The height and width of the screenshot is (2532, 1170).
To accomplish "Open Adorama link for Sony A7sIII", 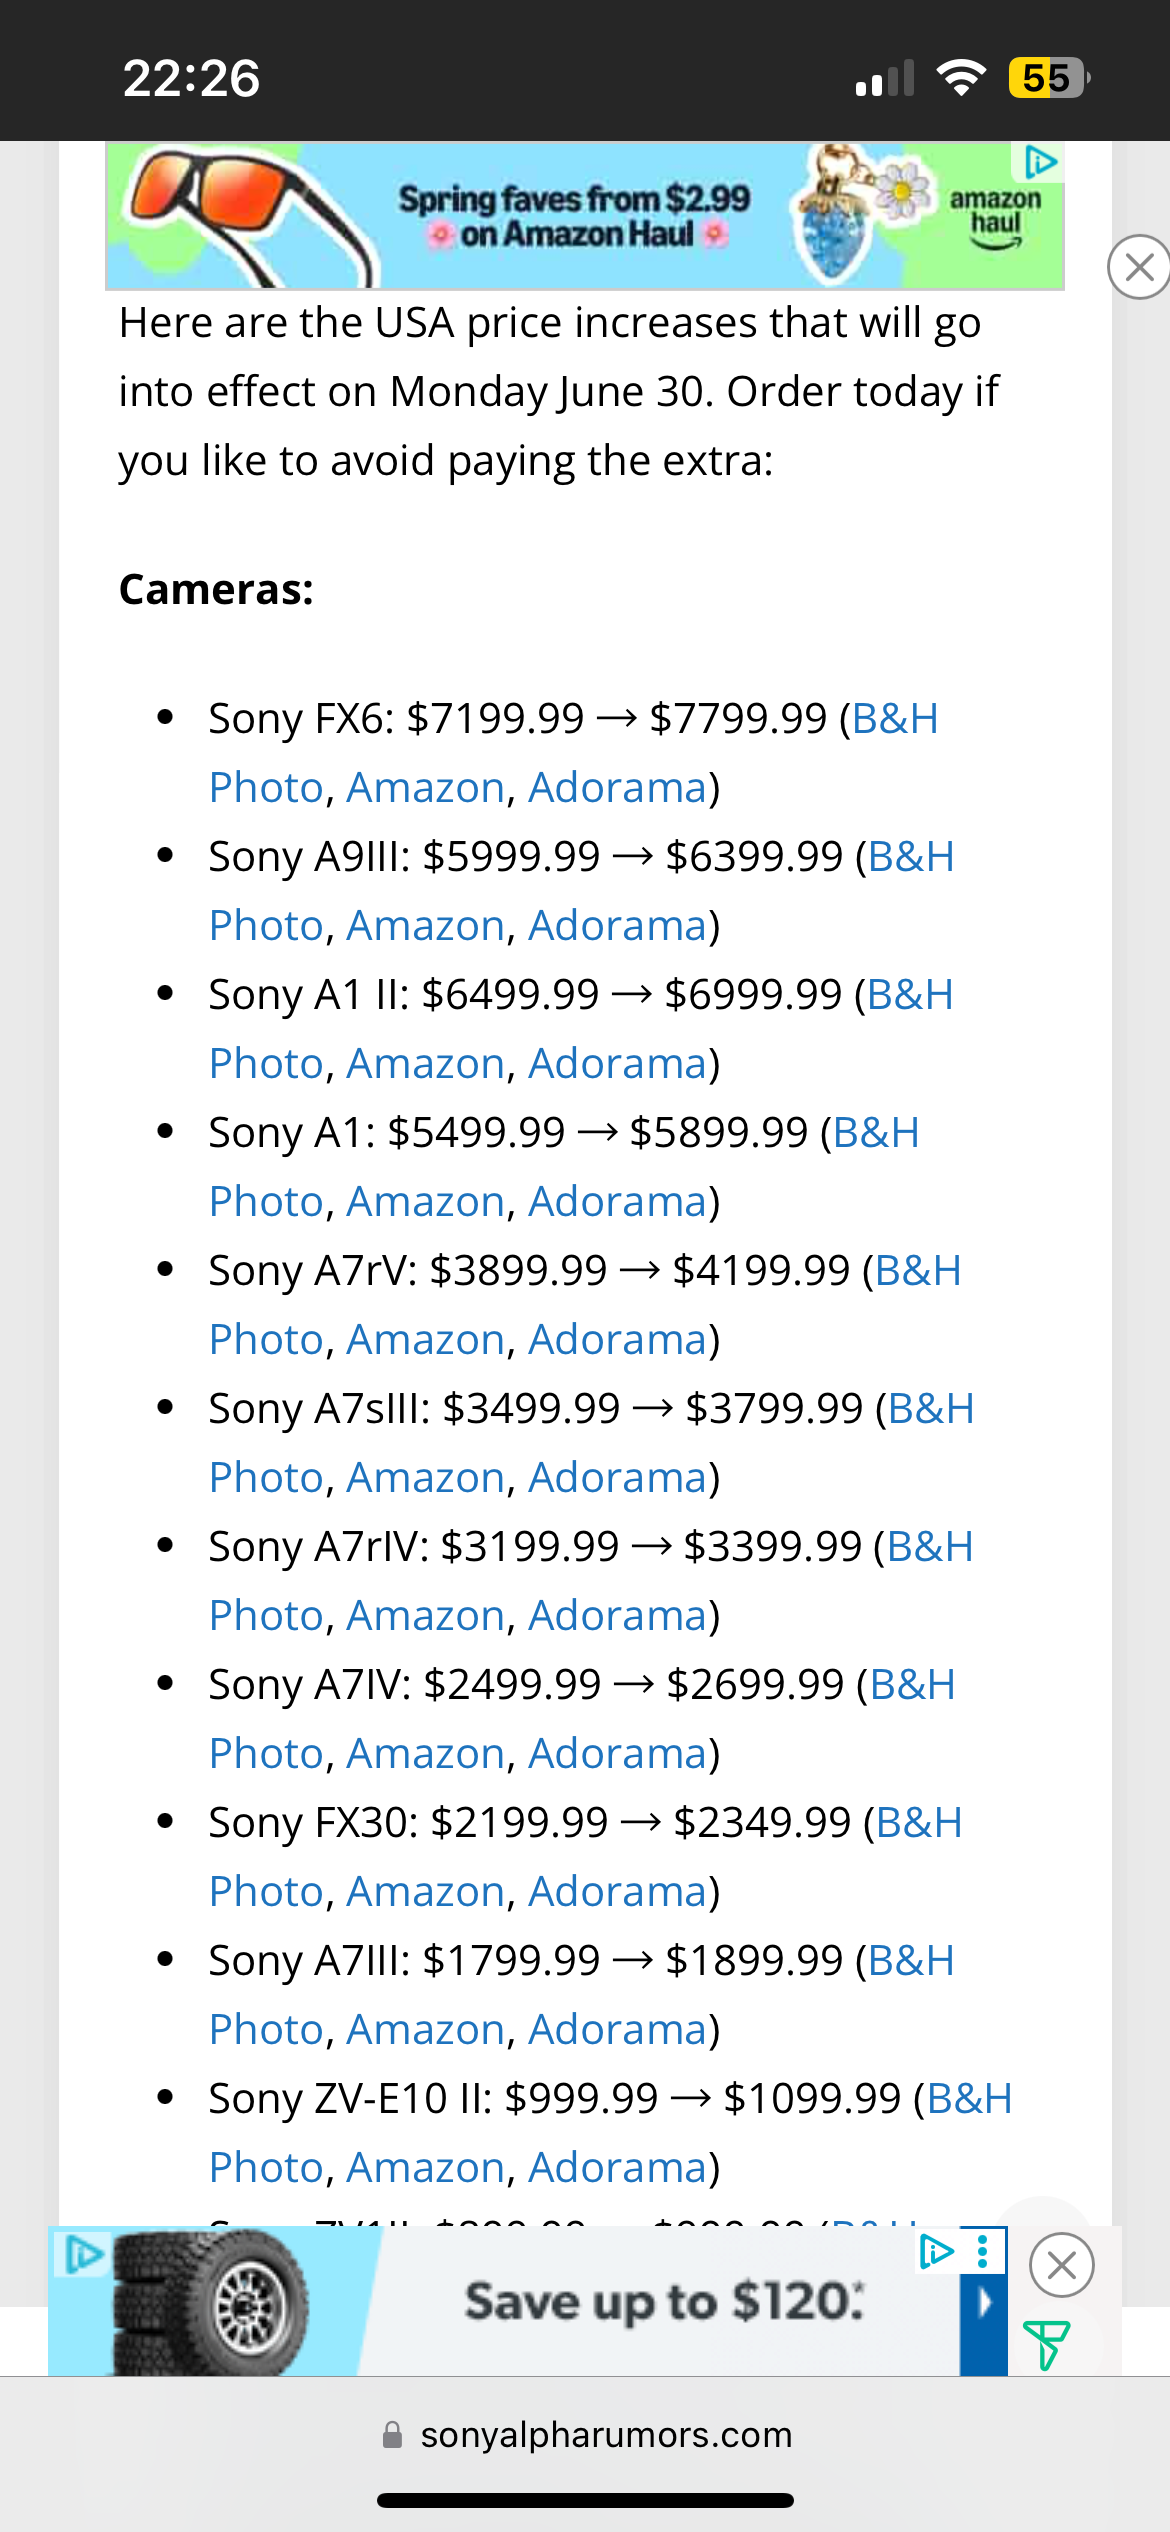I will point(617,1478).
